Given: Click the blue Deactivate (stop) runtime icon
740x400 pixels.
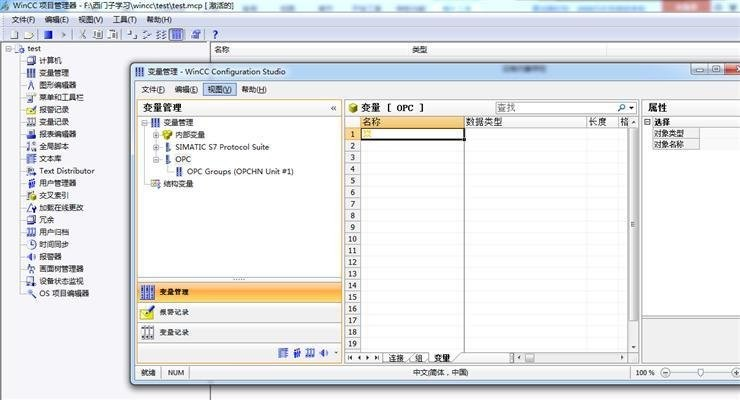Looking at the screenshot, I should [x=48, y=34].
